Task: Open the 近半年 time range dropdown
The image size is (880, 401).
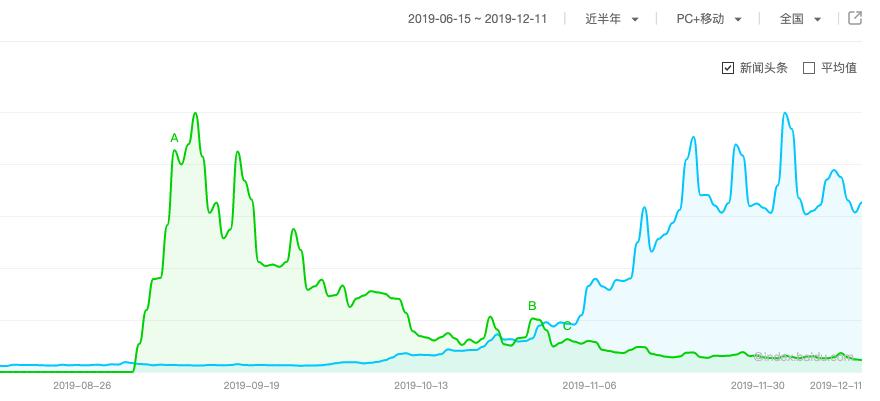Action: pyautogui.click(x=612, y=19)
